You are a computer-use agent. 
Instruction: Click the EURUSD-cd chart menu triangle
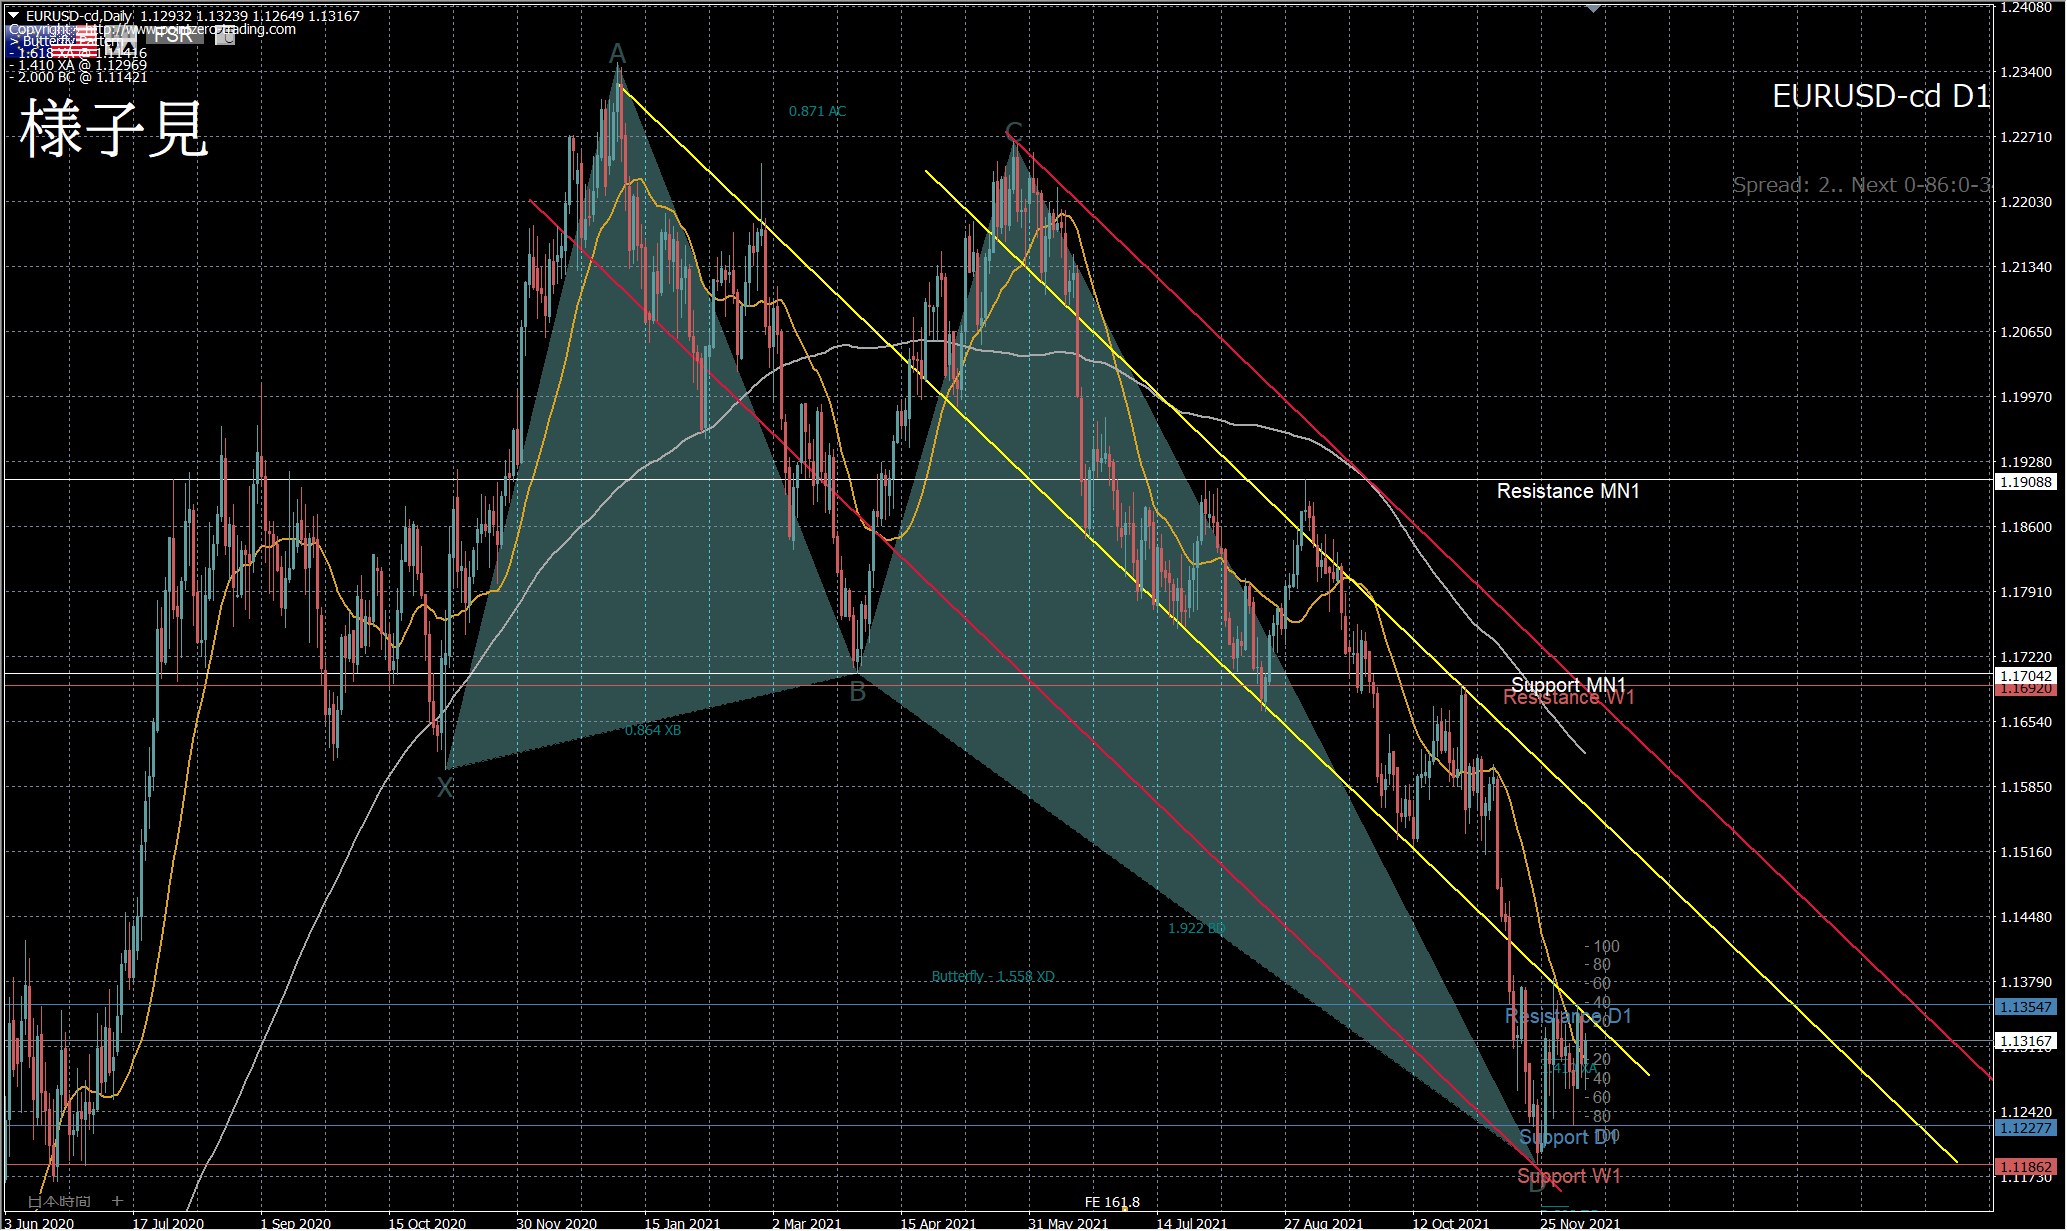(x=13, y=15)
